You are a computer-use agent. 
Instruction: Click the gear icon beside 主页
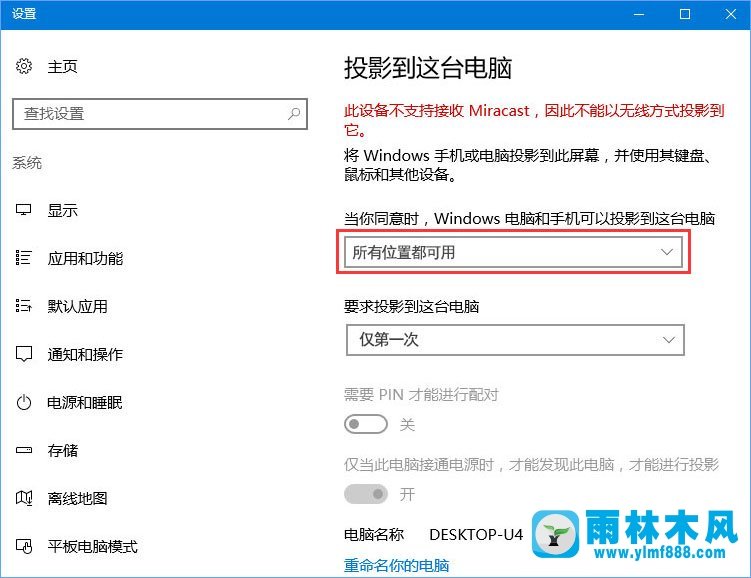click(x=24, y=66)
